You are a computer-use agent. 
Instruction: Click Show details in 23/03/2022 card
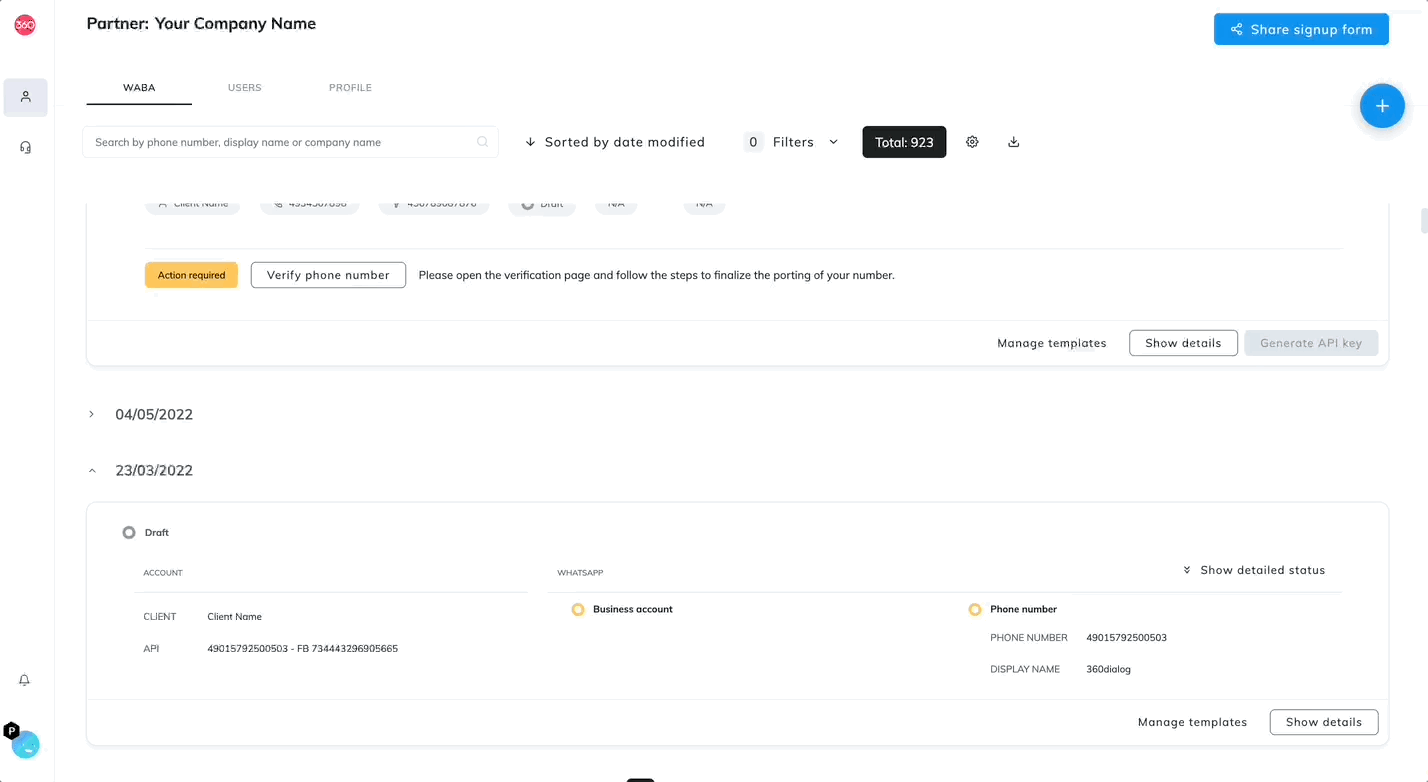point(1324,722)
